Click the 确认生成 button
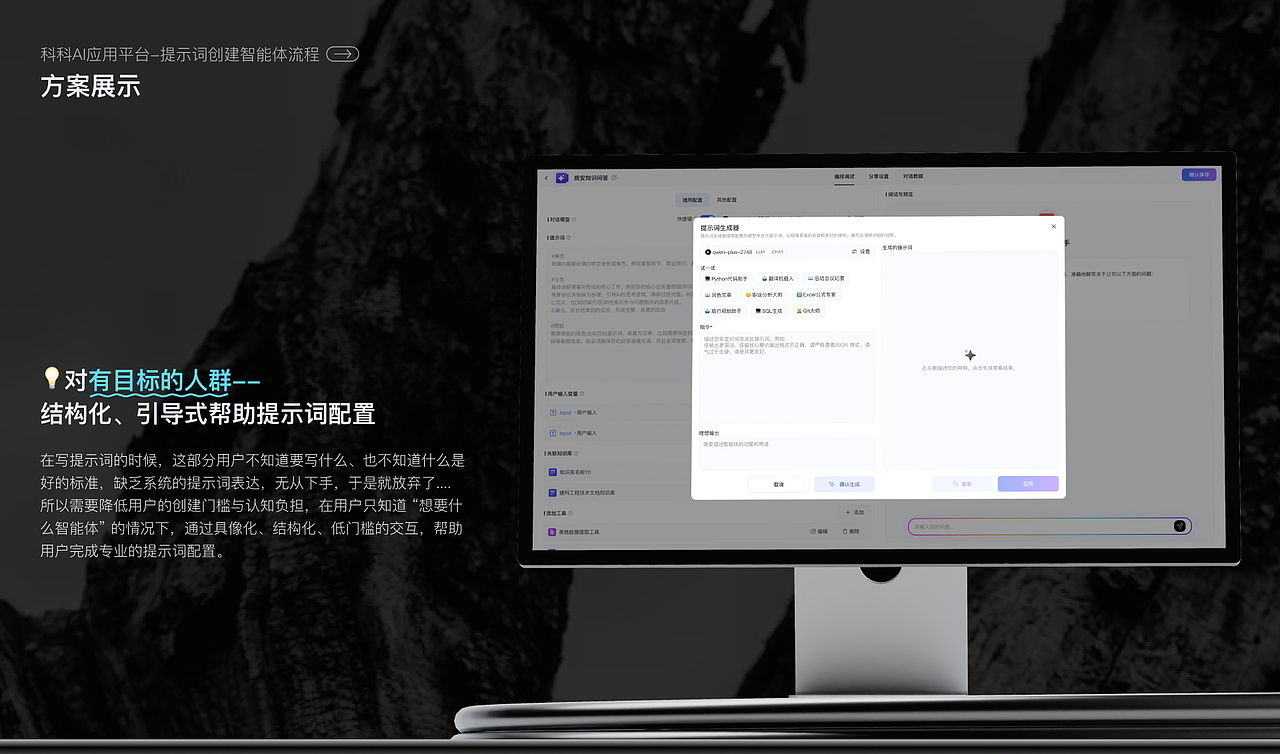The height and width of the screenshot is (754, 1280). point(844,484)
